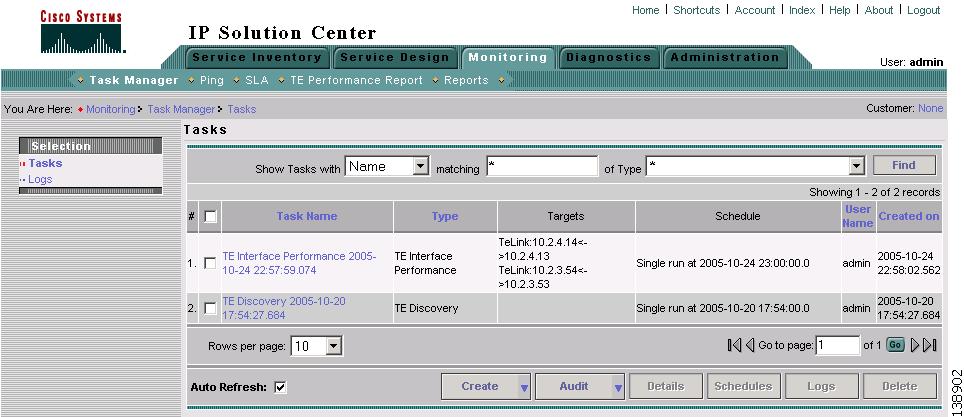
Task: Select Task Manager in the submenu bar
Action: point(134,80)
